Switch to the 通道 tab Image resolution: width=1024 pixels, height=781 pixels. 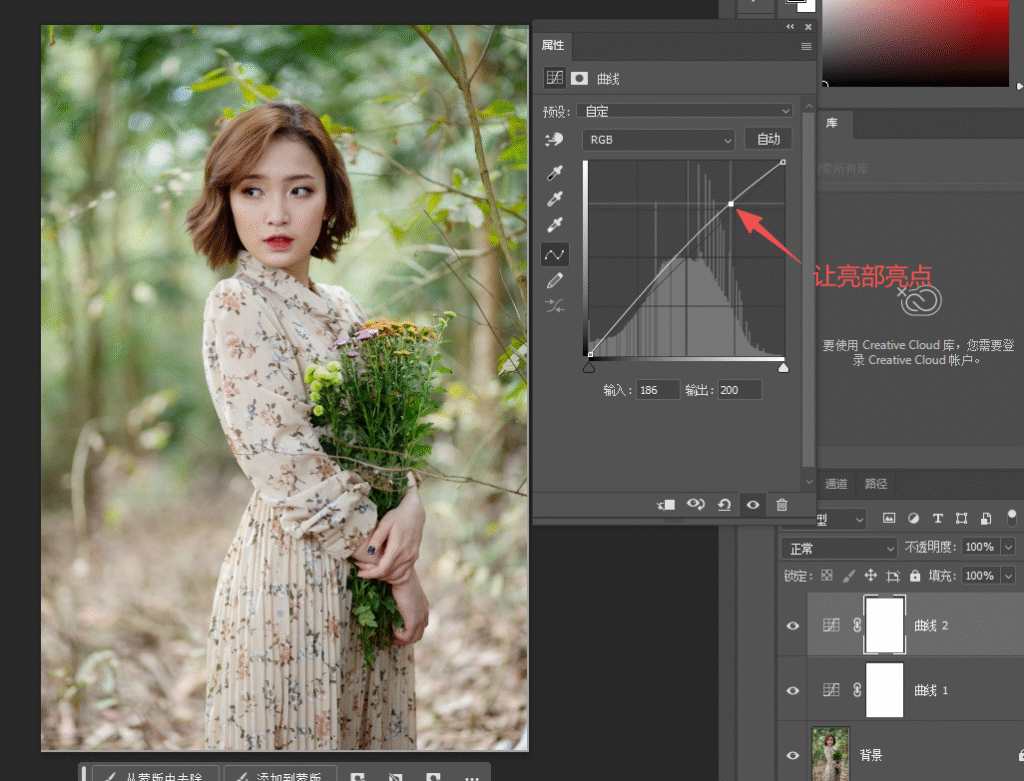click(x=836, y=484)
